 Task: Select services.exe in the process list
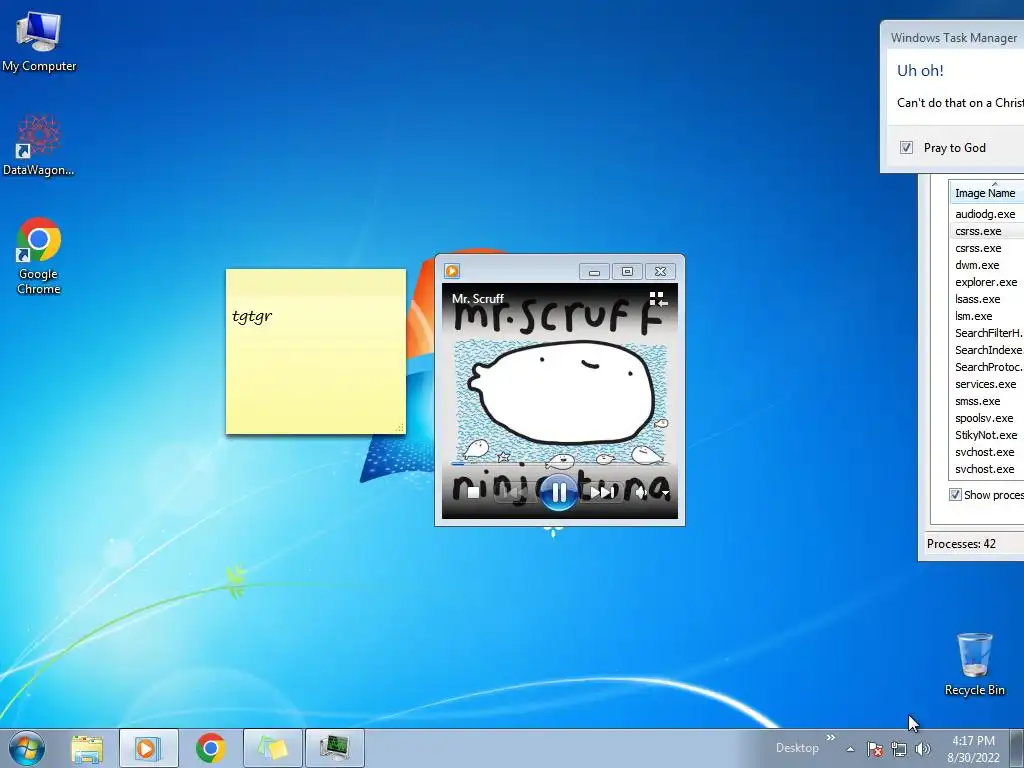click(x=986, y=384)
